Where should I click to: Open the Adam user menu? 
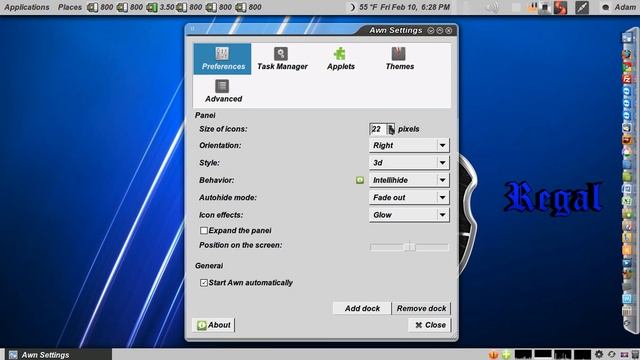[619, 7]
